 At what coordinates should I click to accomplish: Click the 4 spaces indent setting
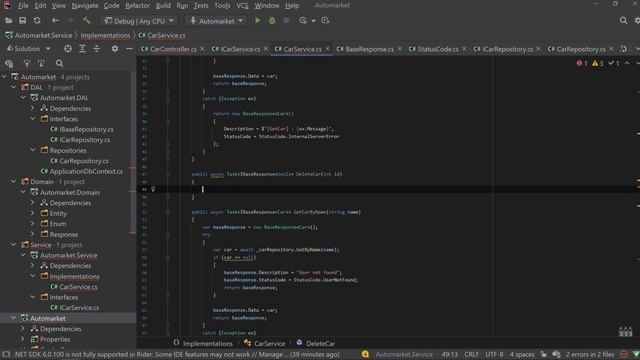pos(522,354)
